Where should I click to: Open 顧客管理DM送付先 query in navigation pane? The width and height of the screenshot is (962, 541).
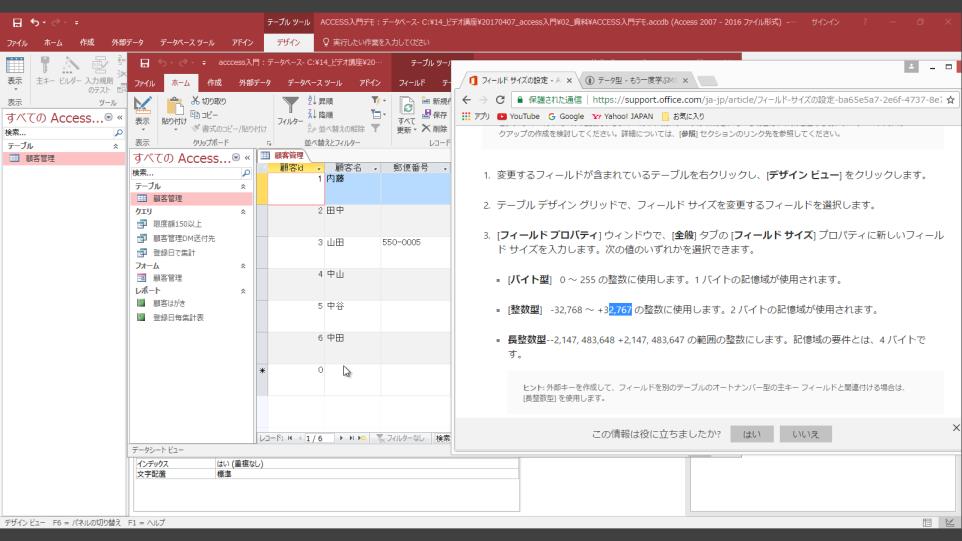176,238
